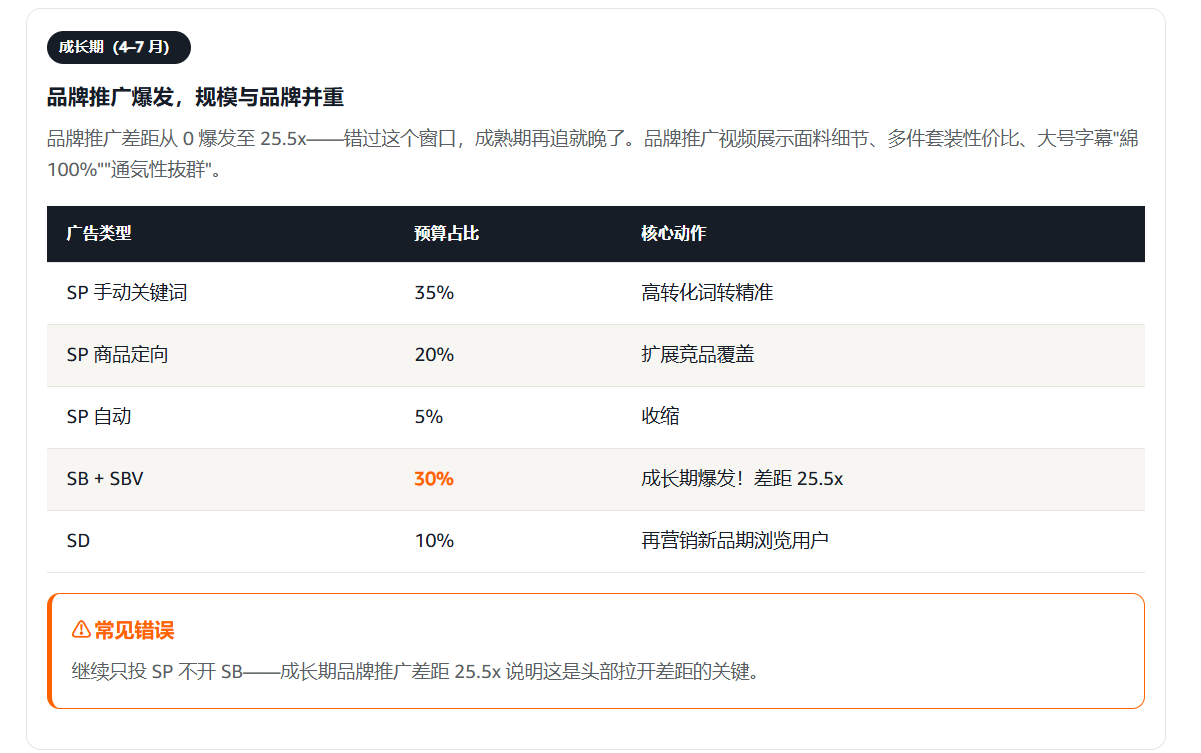Click the 广告类型 column header
This screenshot has height=753, width=1201.
pyautogui.click(x=99, y=233)
